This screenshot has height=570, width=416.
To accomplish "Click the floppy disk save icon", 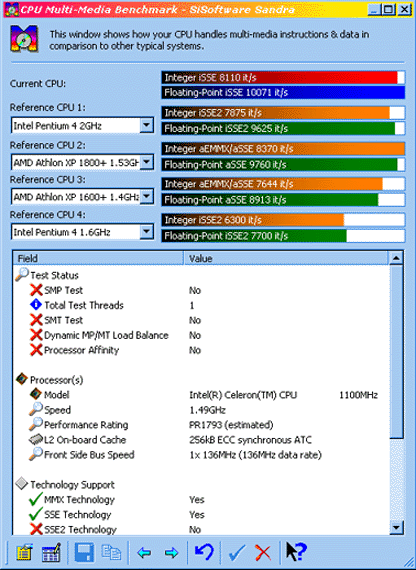I will coord(84,553).
